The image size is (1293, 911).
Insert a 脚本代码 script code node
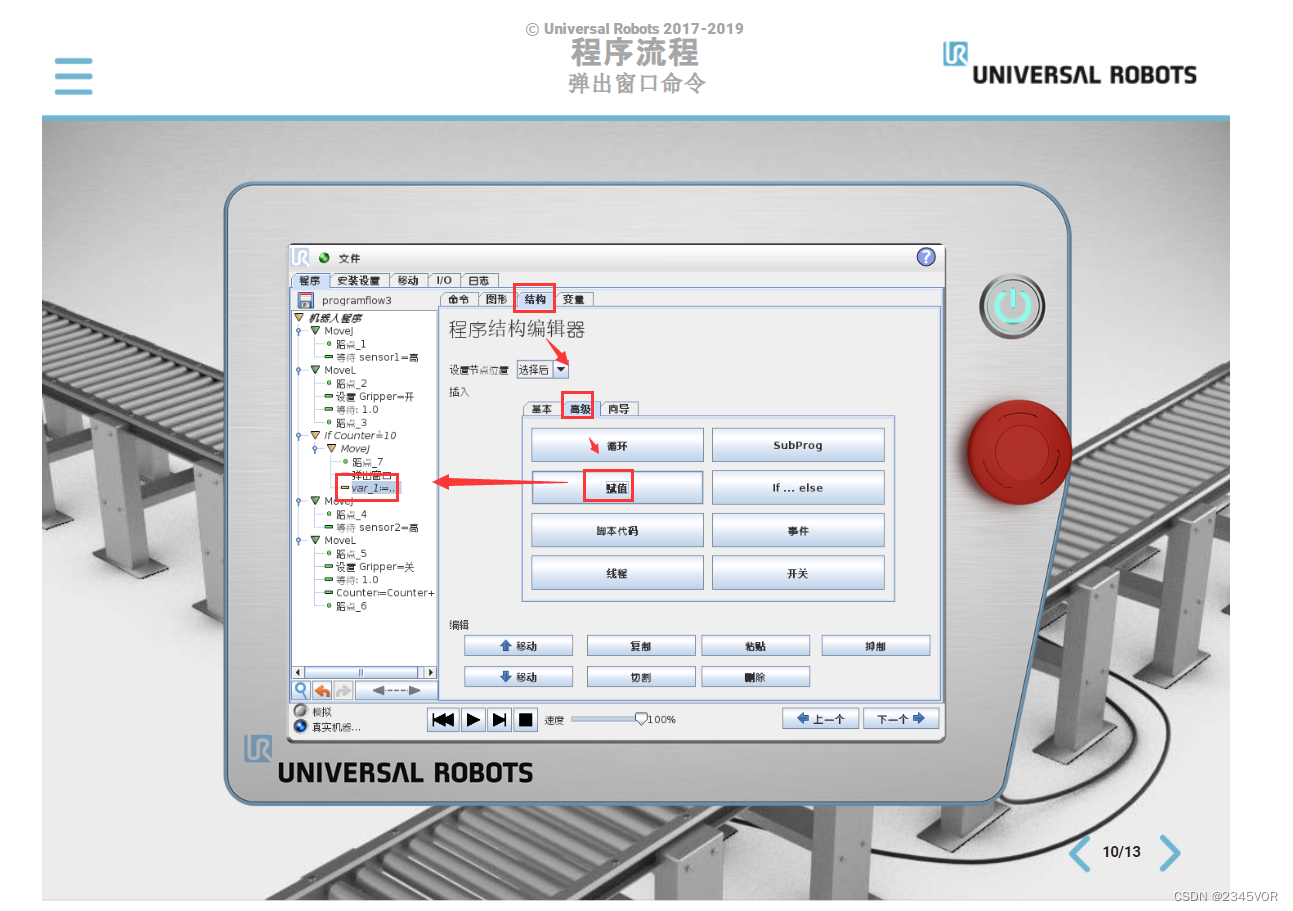tap(617, 531)
